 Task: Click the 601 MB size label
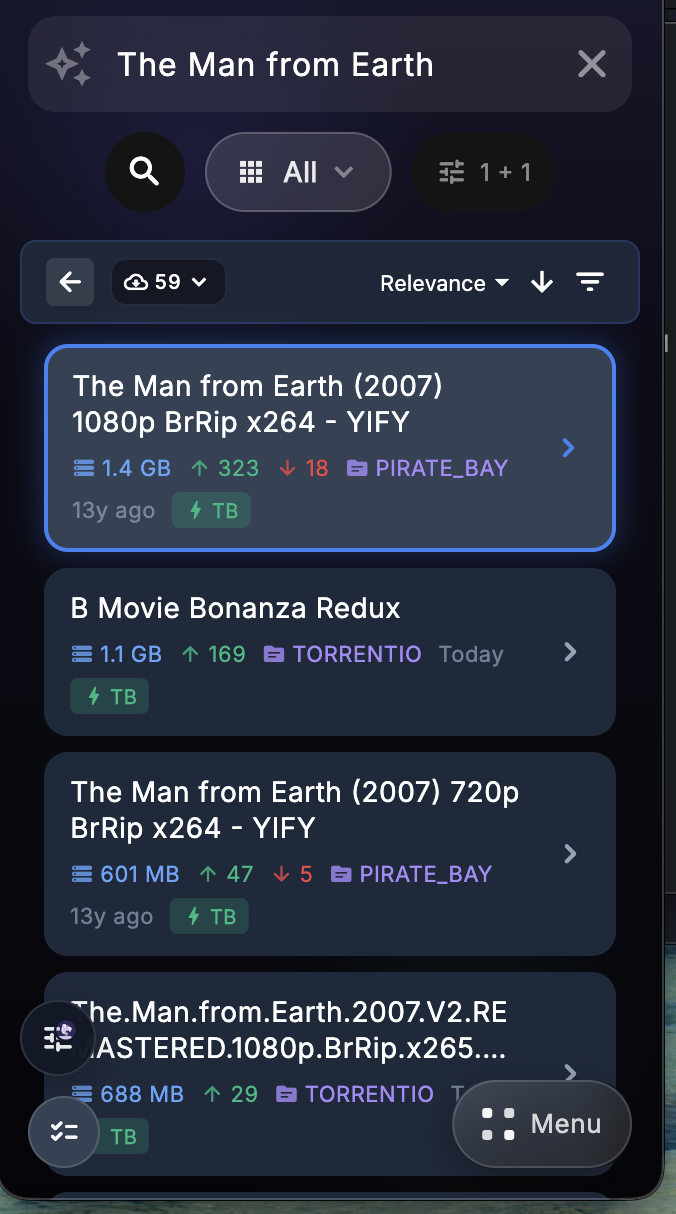point(125,874)
